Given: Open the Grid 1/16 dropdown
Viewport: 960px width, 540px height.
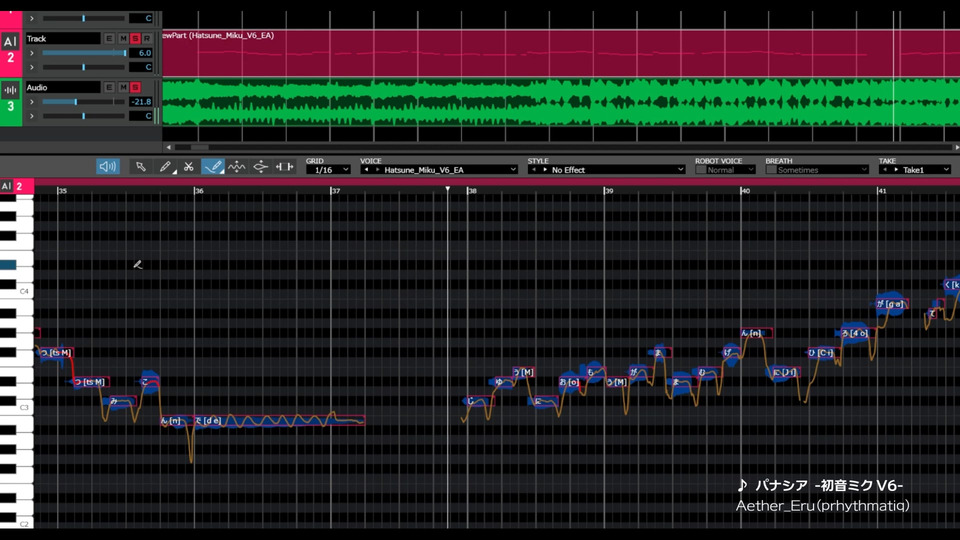Looking at the screenshot, I should 327,170.
